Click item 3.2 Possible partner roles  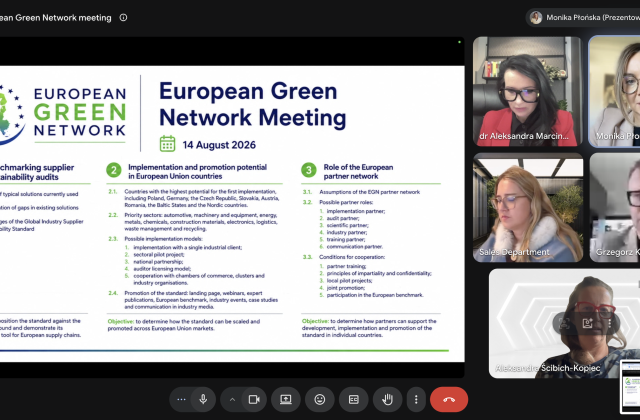pos(346,202)
